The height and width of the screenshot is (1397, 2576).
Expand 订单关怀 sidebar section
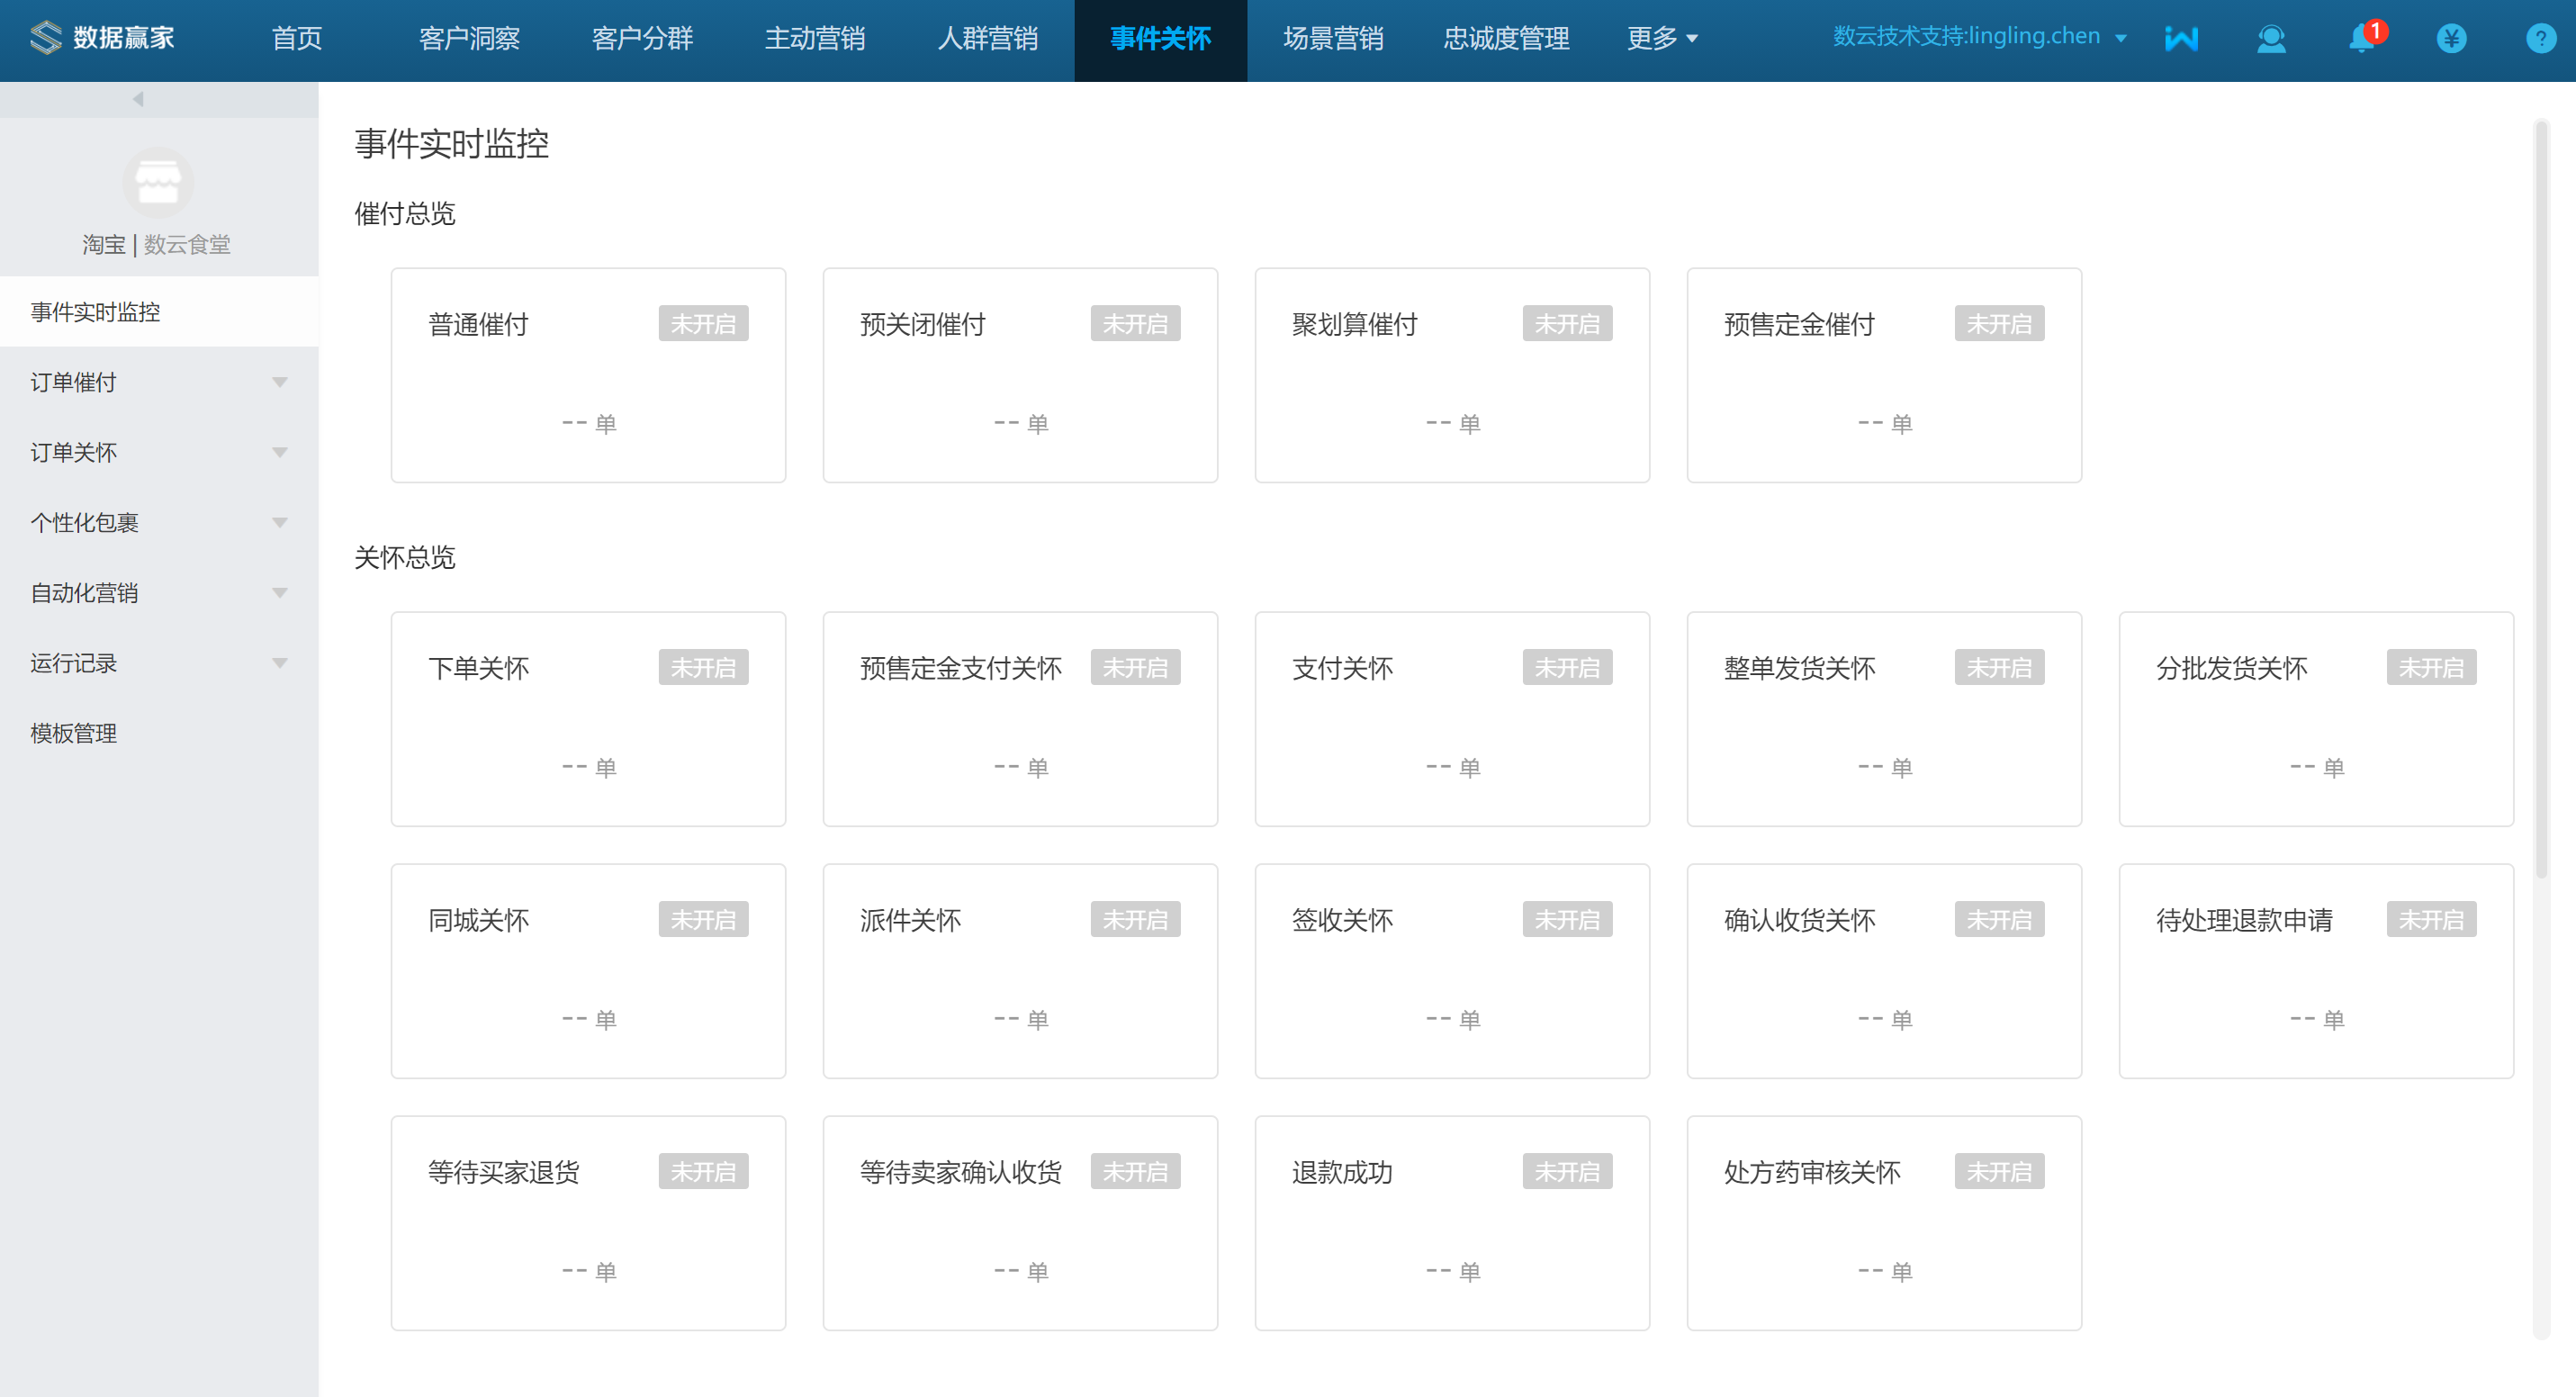[x=159, y=452]
